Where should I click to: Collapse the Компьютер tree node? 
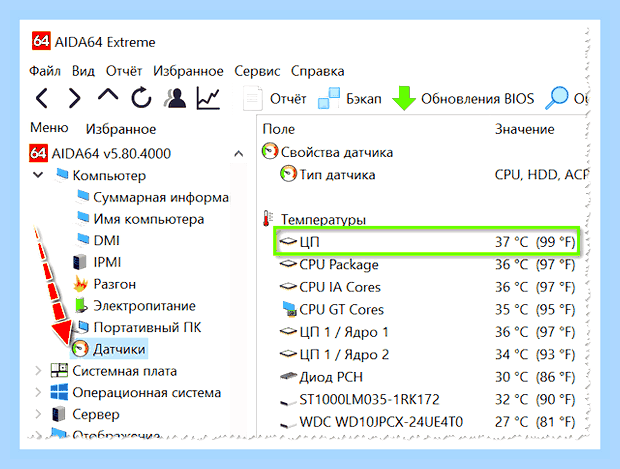[38, 174]
